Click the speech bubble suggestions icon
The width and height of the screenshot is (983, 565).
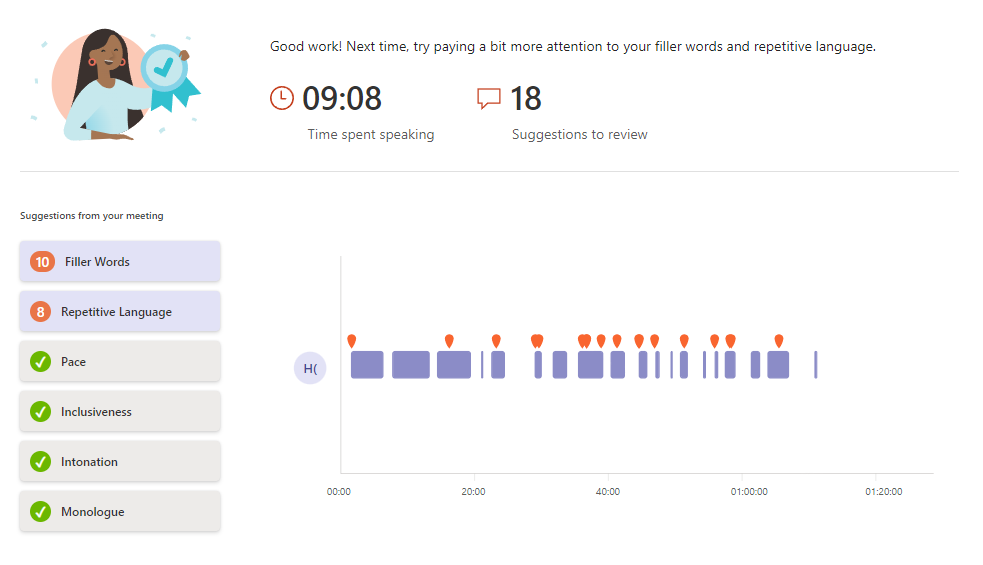[x=489, y=98]
